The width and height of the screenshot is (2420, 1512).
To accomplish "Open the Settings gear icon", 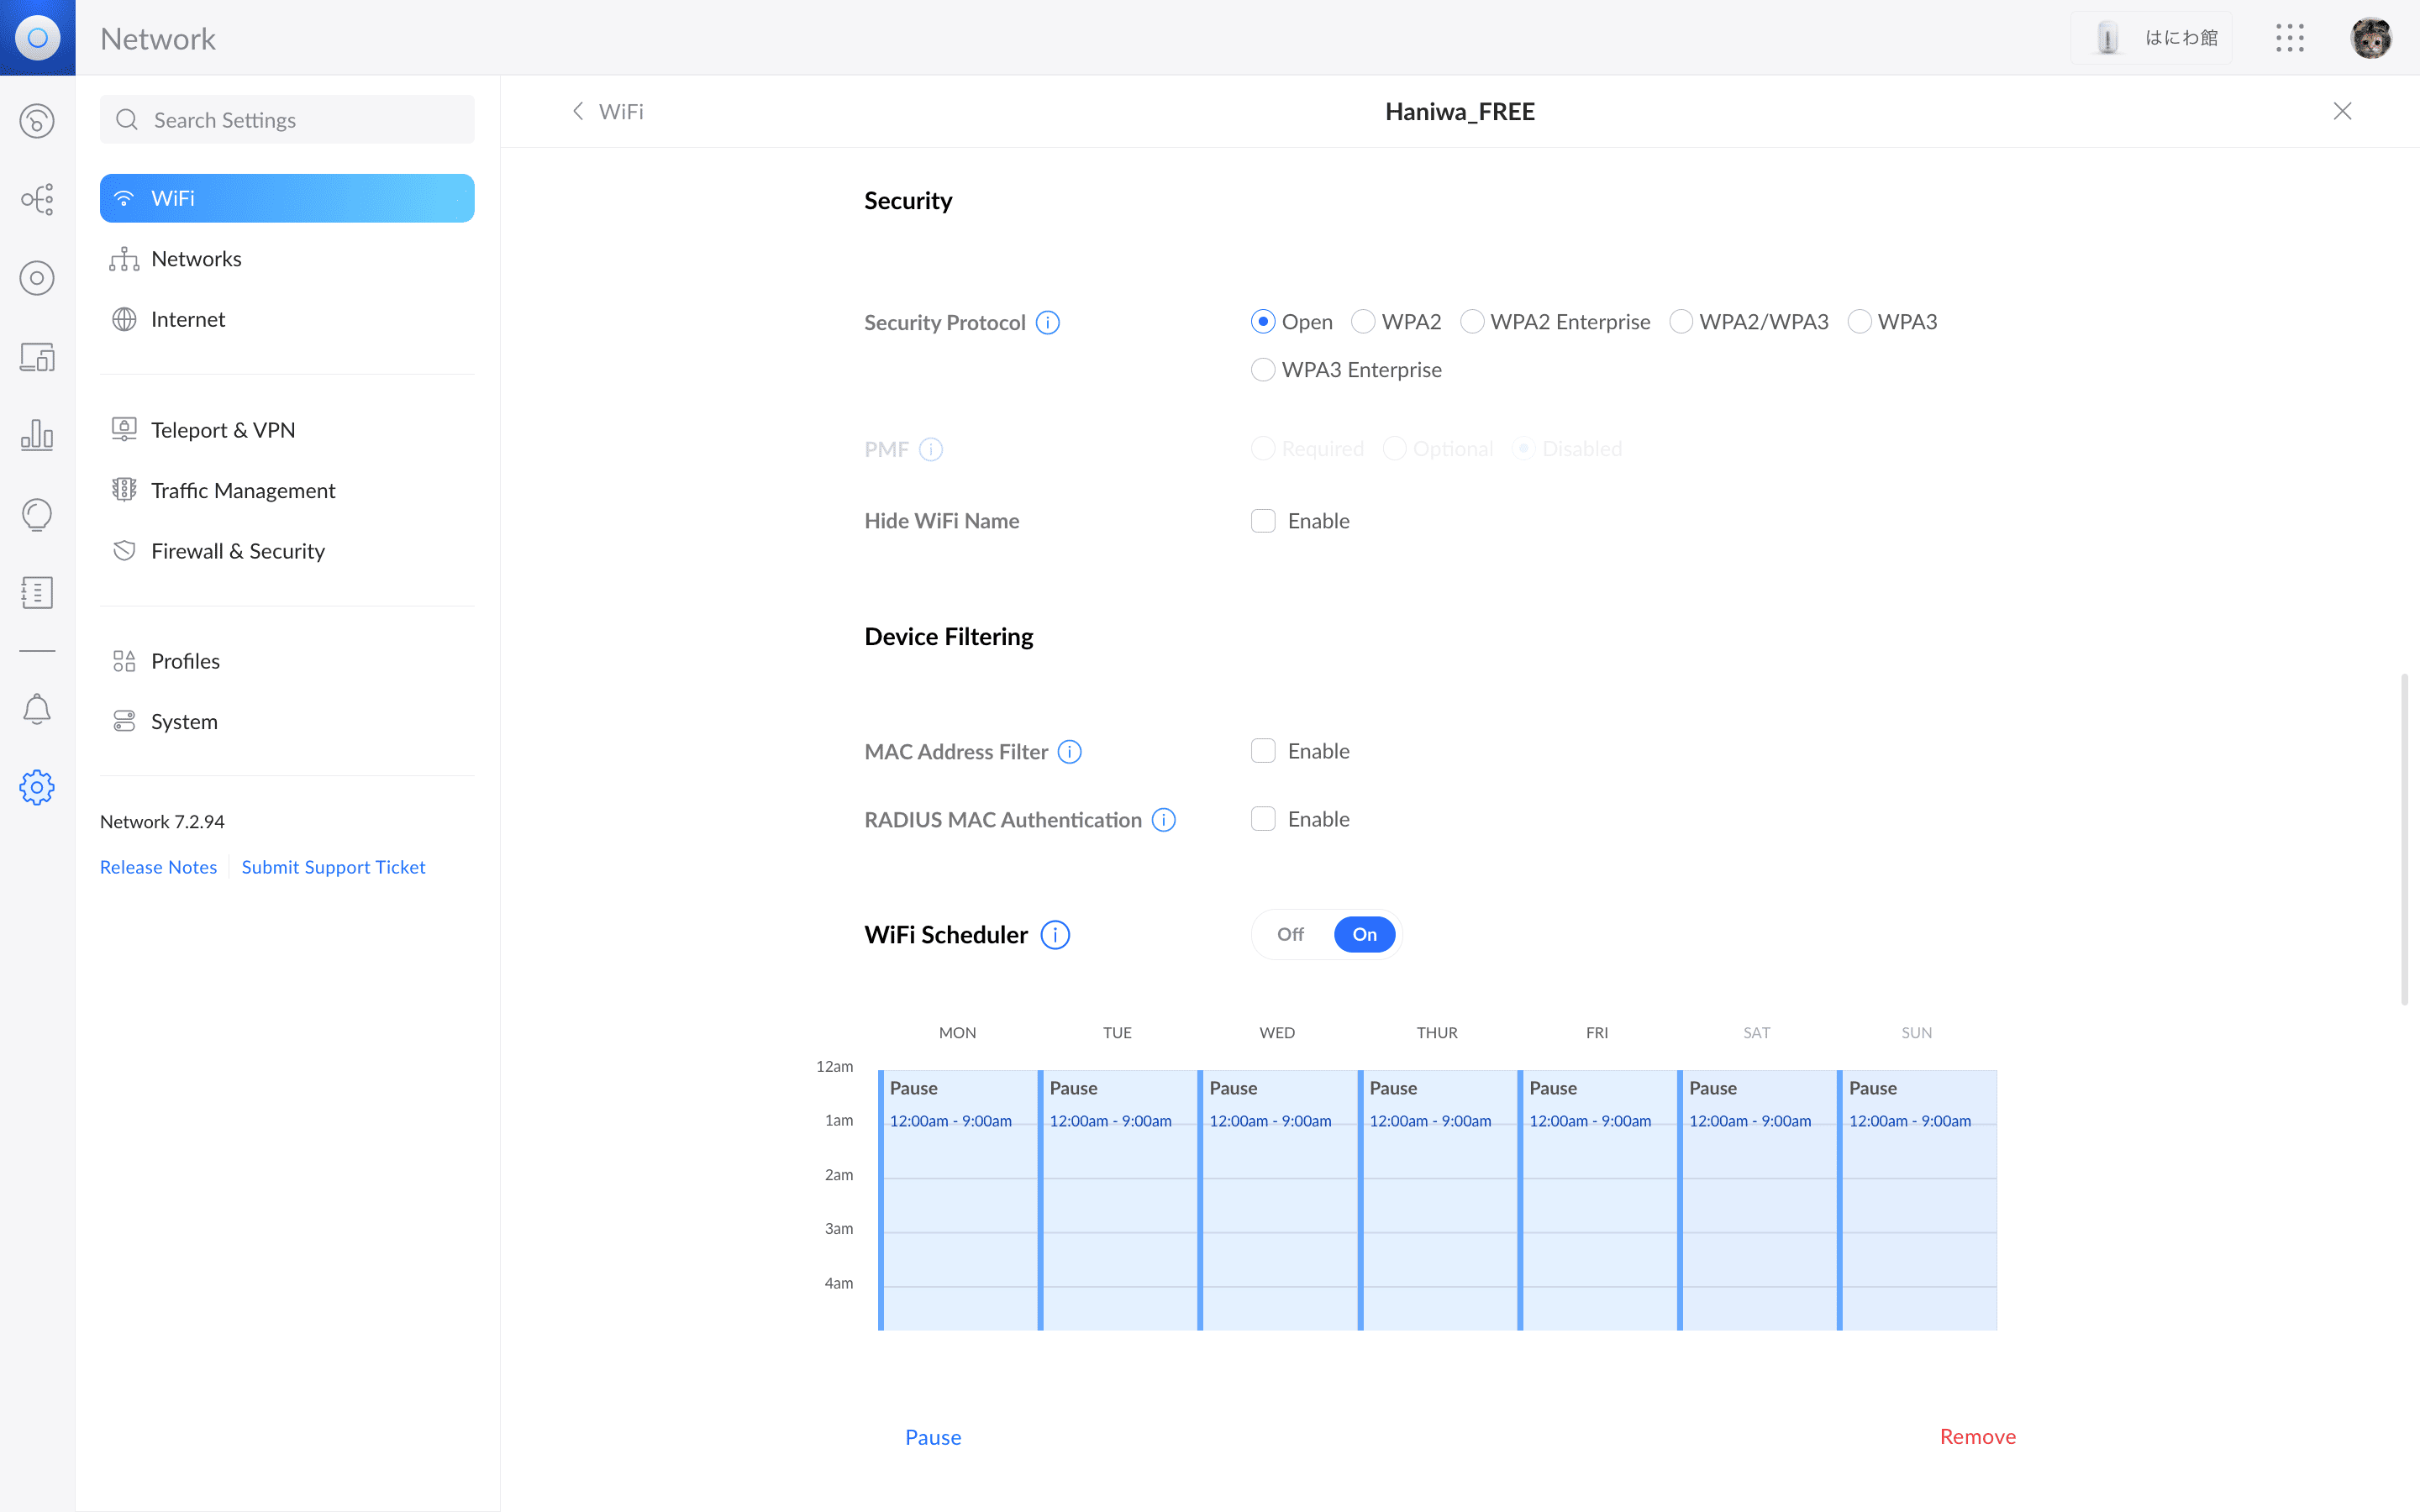I will (x=37, y=787).
